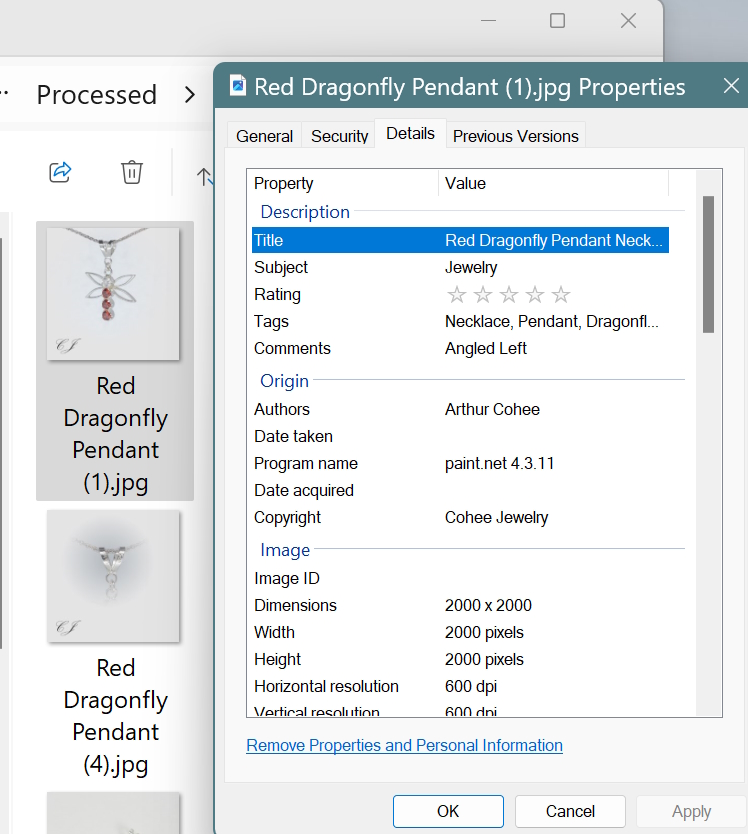This screenshot has width=748, height=834.
Task: Switch to the General tab
Action: tap(265, 136)
